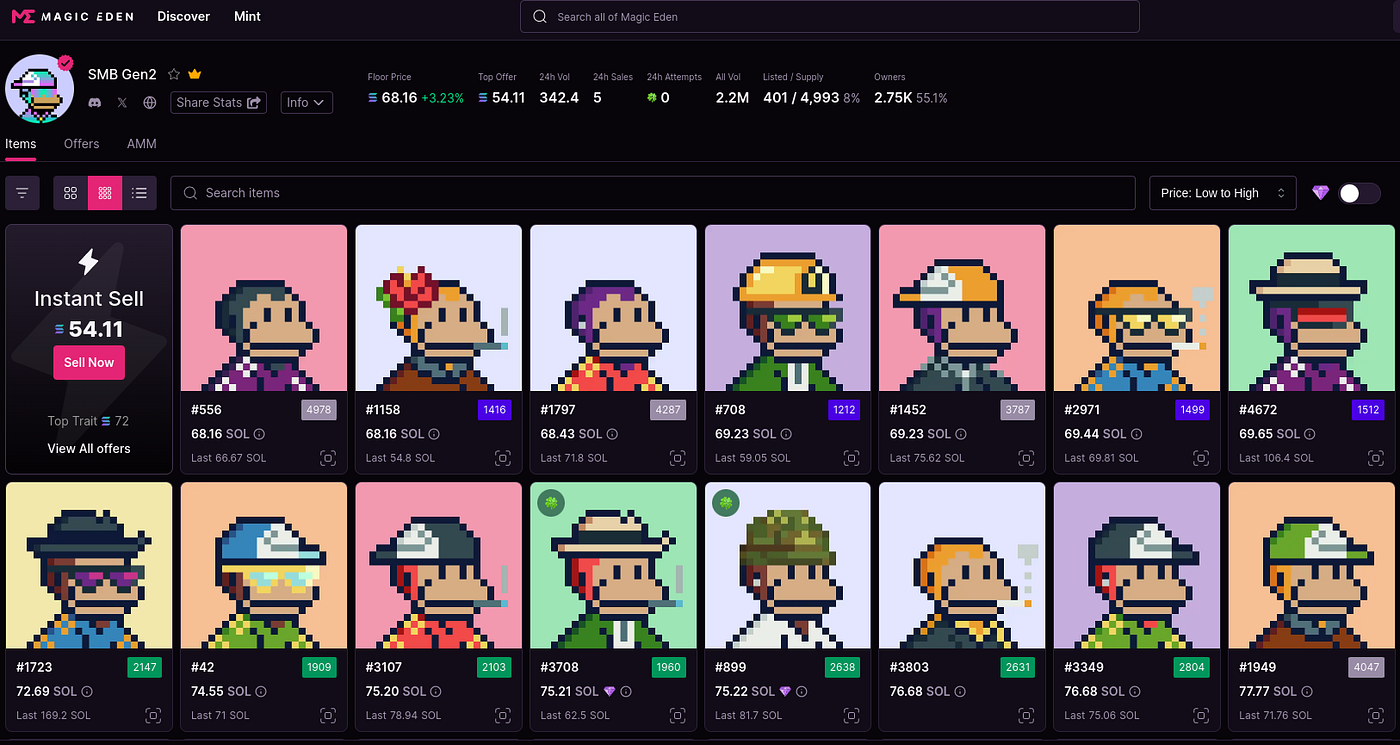Click the scan icon on card #1723

pos(153,716)
